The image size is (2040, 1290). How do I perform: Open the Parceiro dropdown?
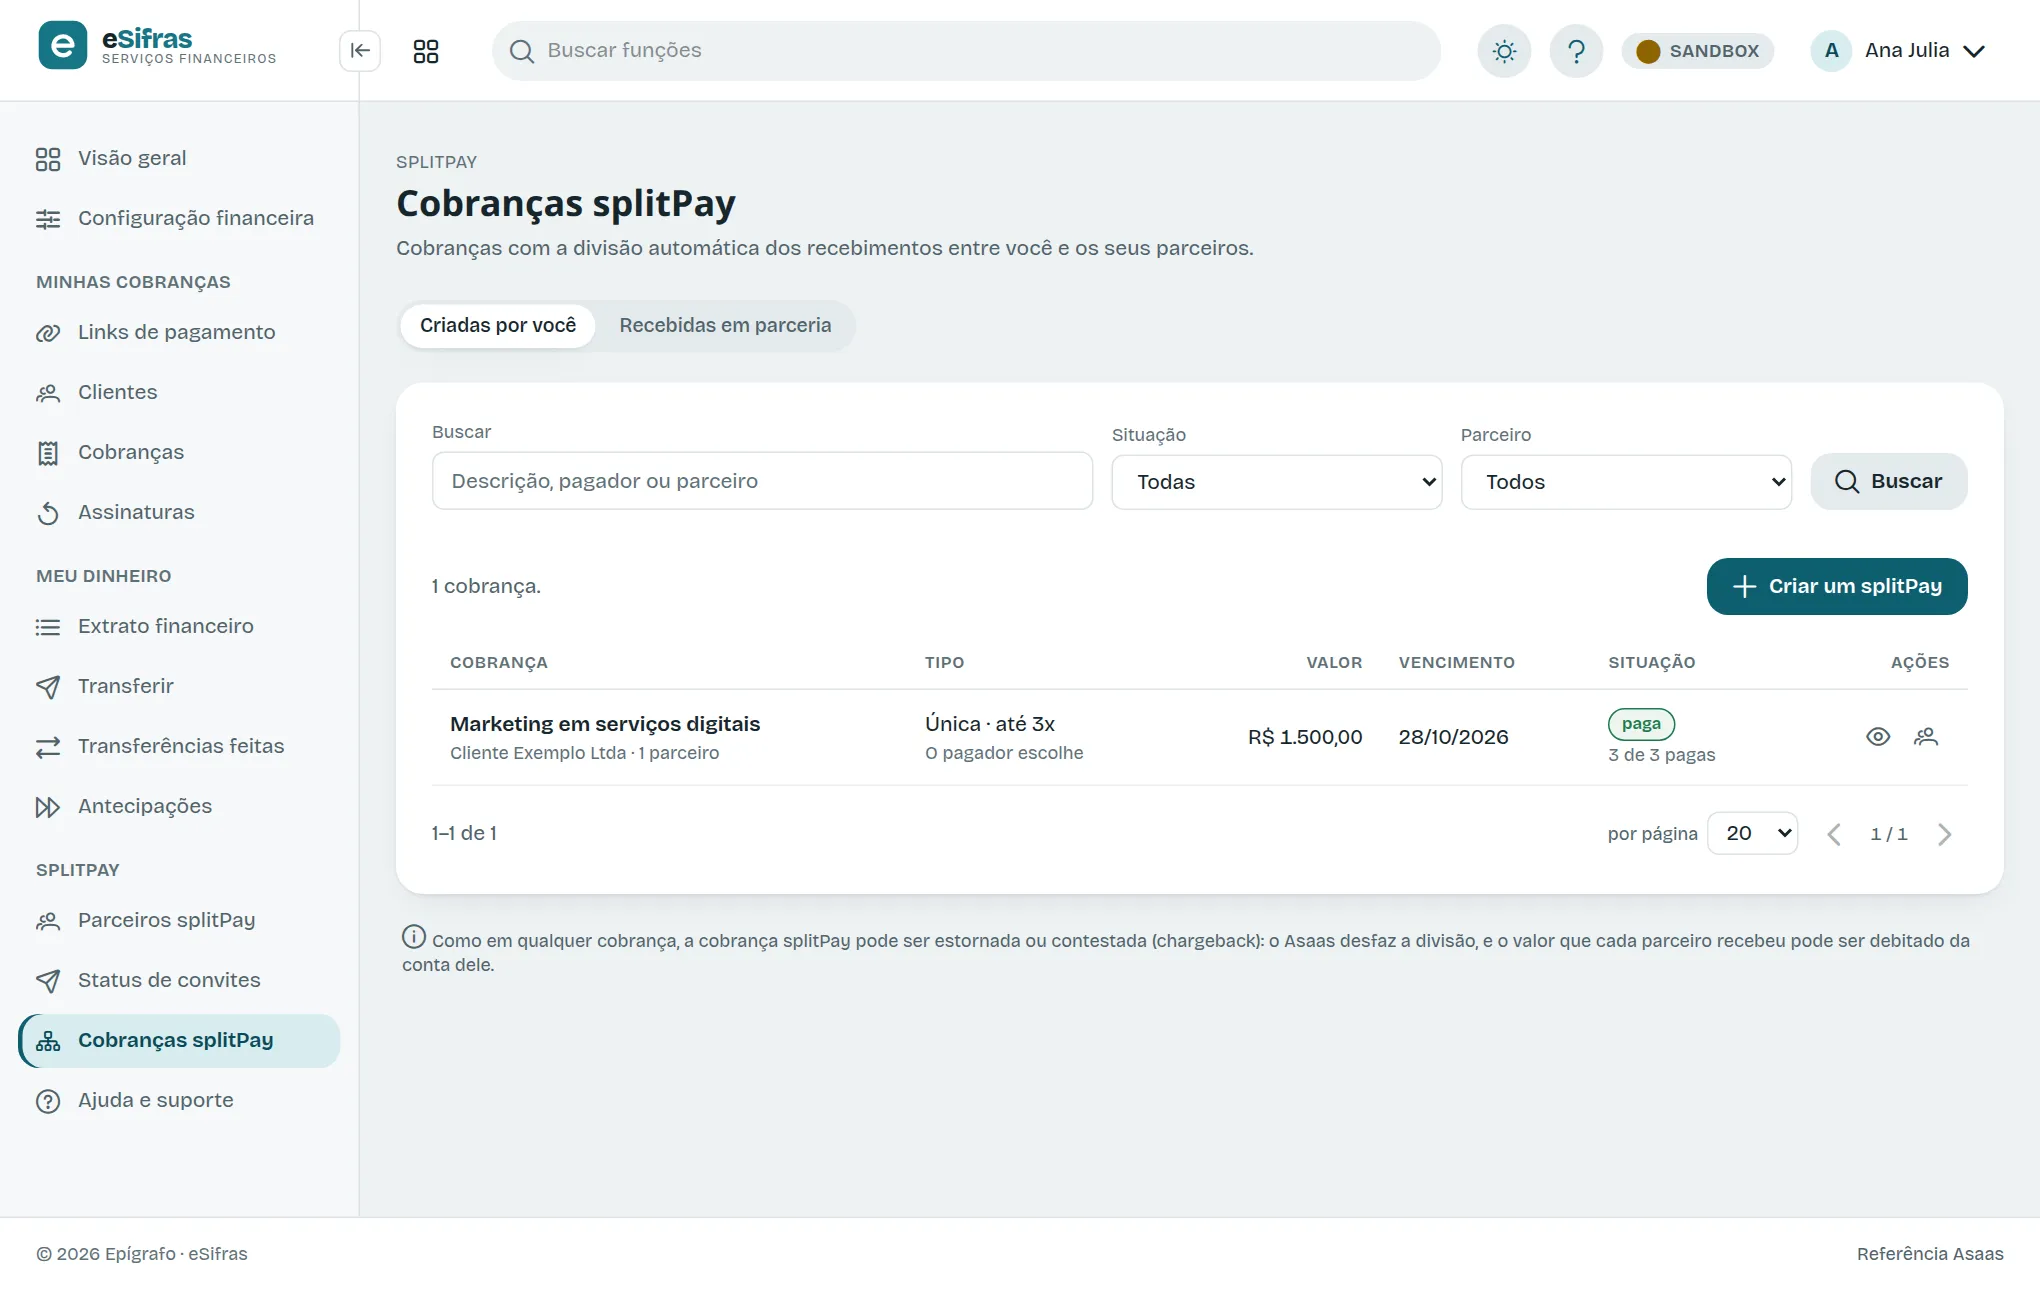click(1626, 482)
